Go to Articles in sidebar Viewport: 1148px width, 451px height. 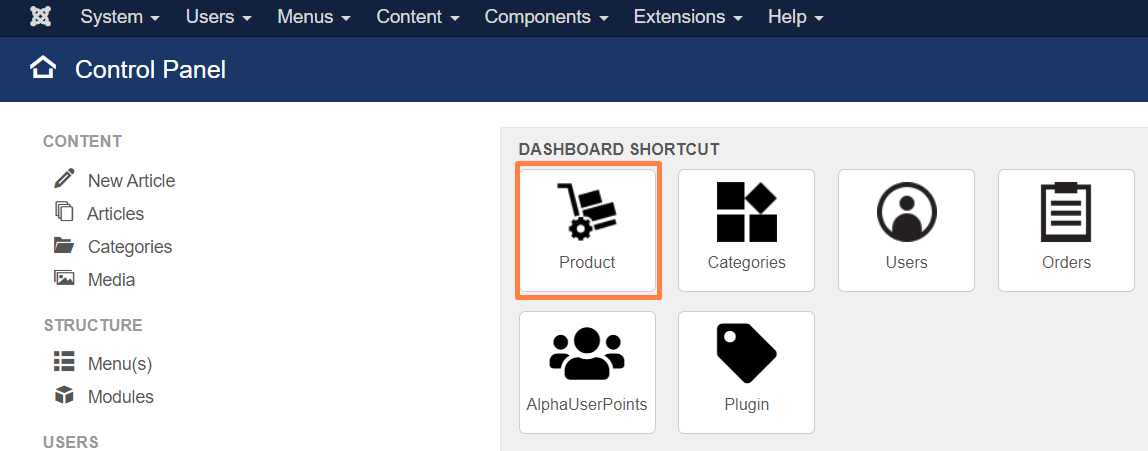point(116,214)
